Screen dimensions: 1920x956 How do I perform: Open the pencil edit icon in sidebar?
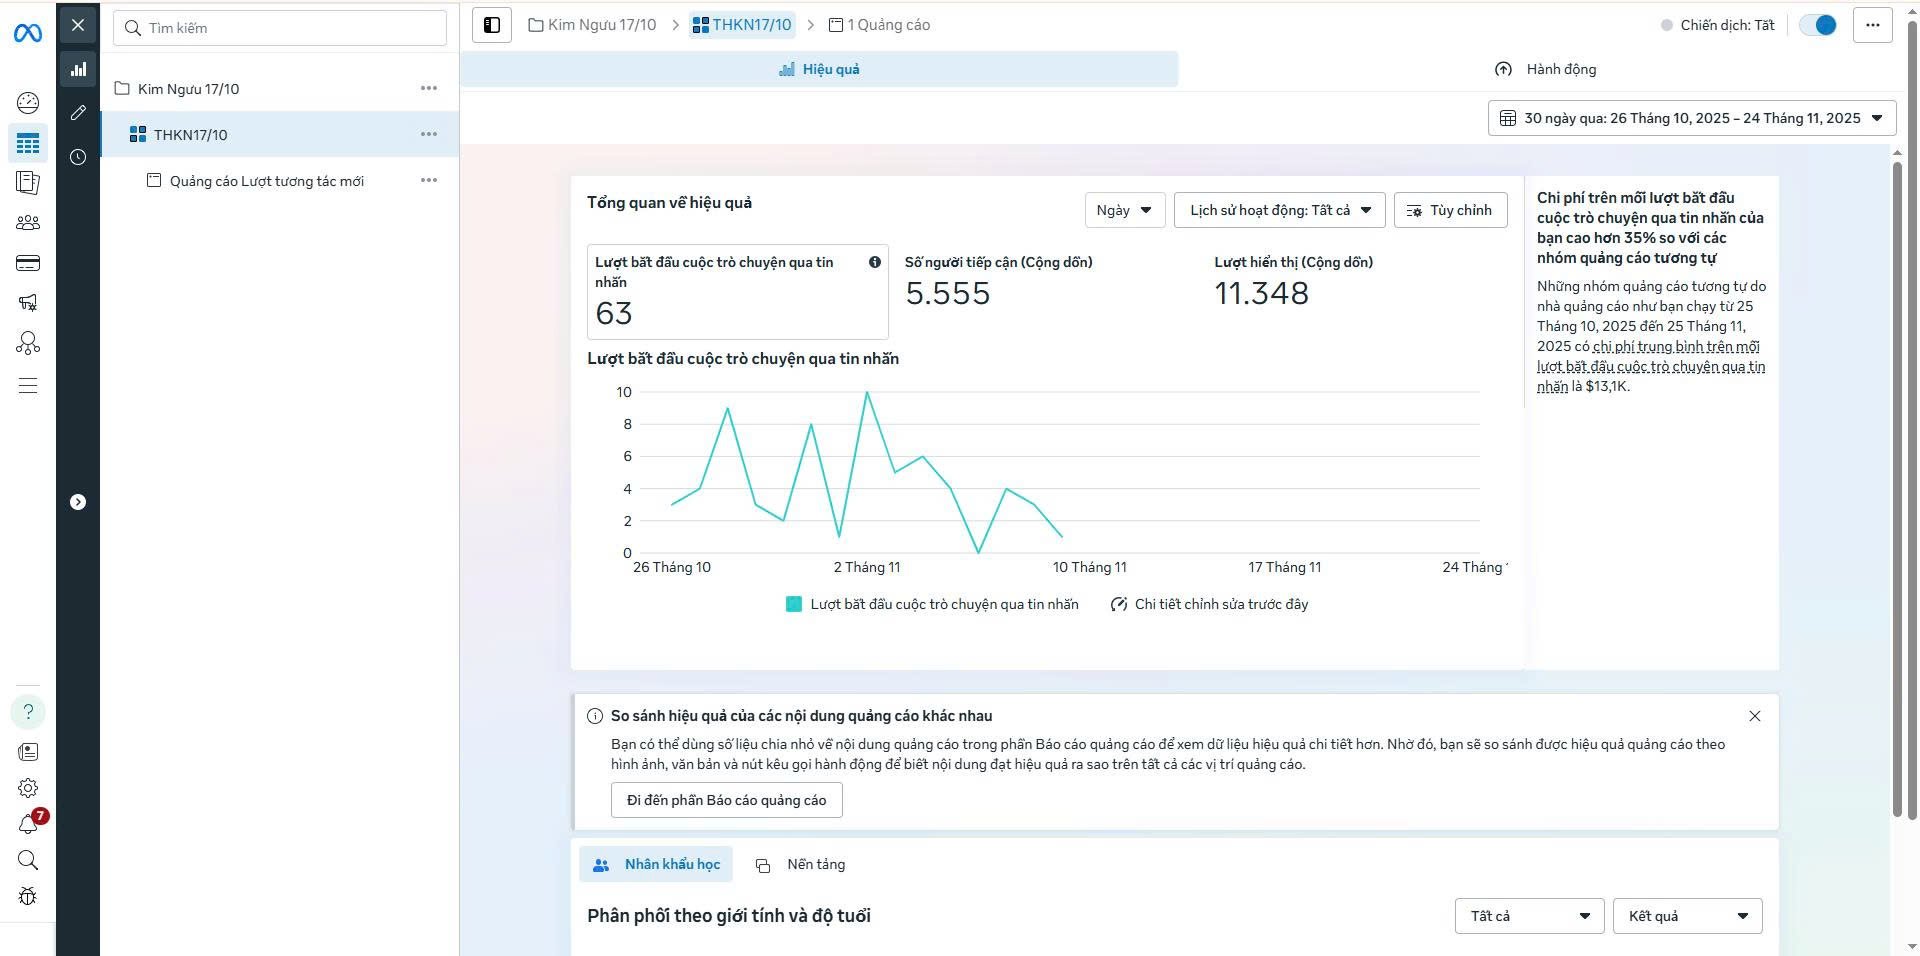78,113
